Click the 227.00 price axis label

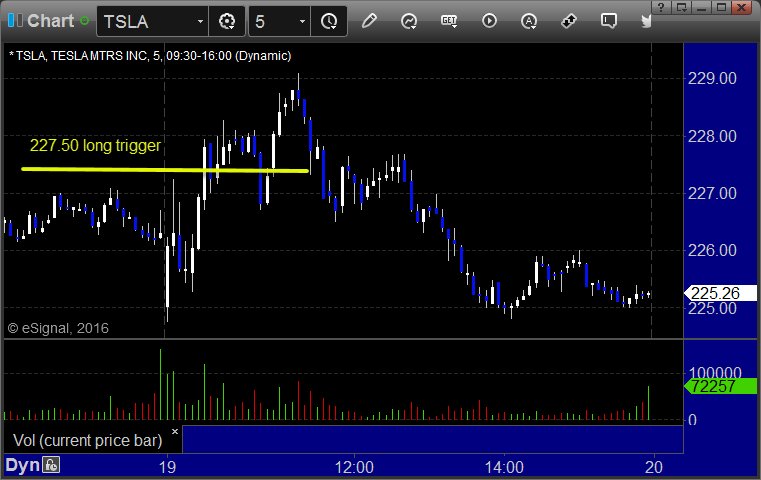712,193
